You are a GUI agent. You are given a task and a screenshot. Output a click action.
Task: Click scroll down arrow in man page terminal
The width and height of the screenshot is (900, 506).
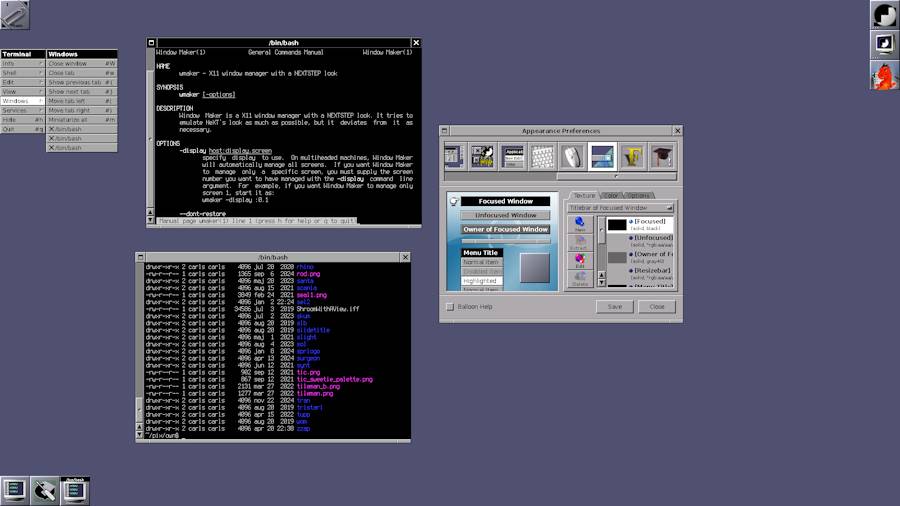pos(150,220)
